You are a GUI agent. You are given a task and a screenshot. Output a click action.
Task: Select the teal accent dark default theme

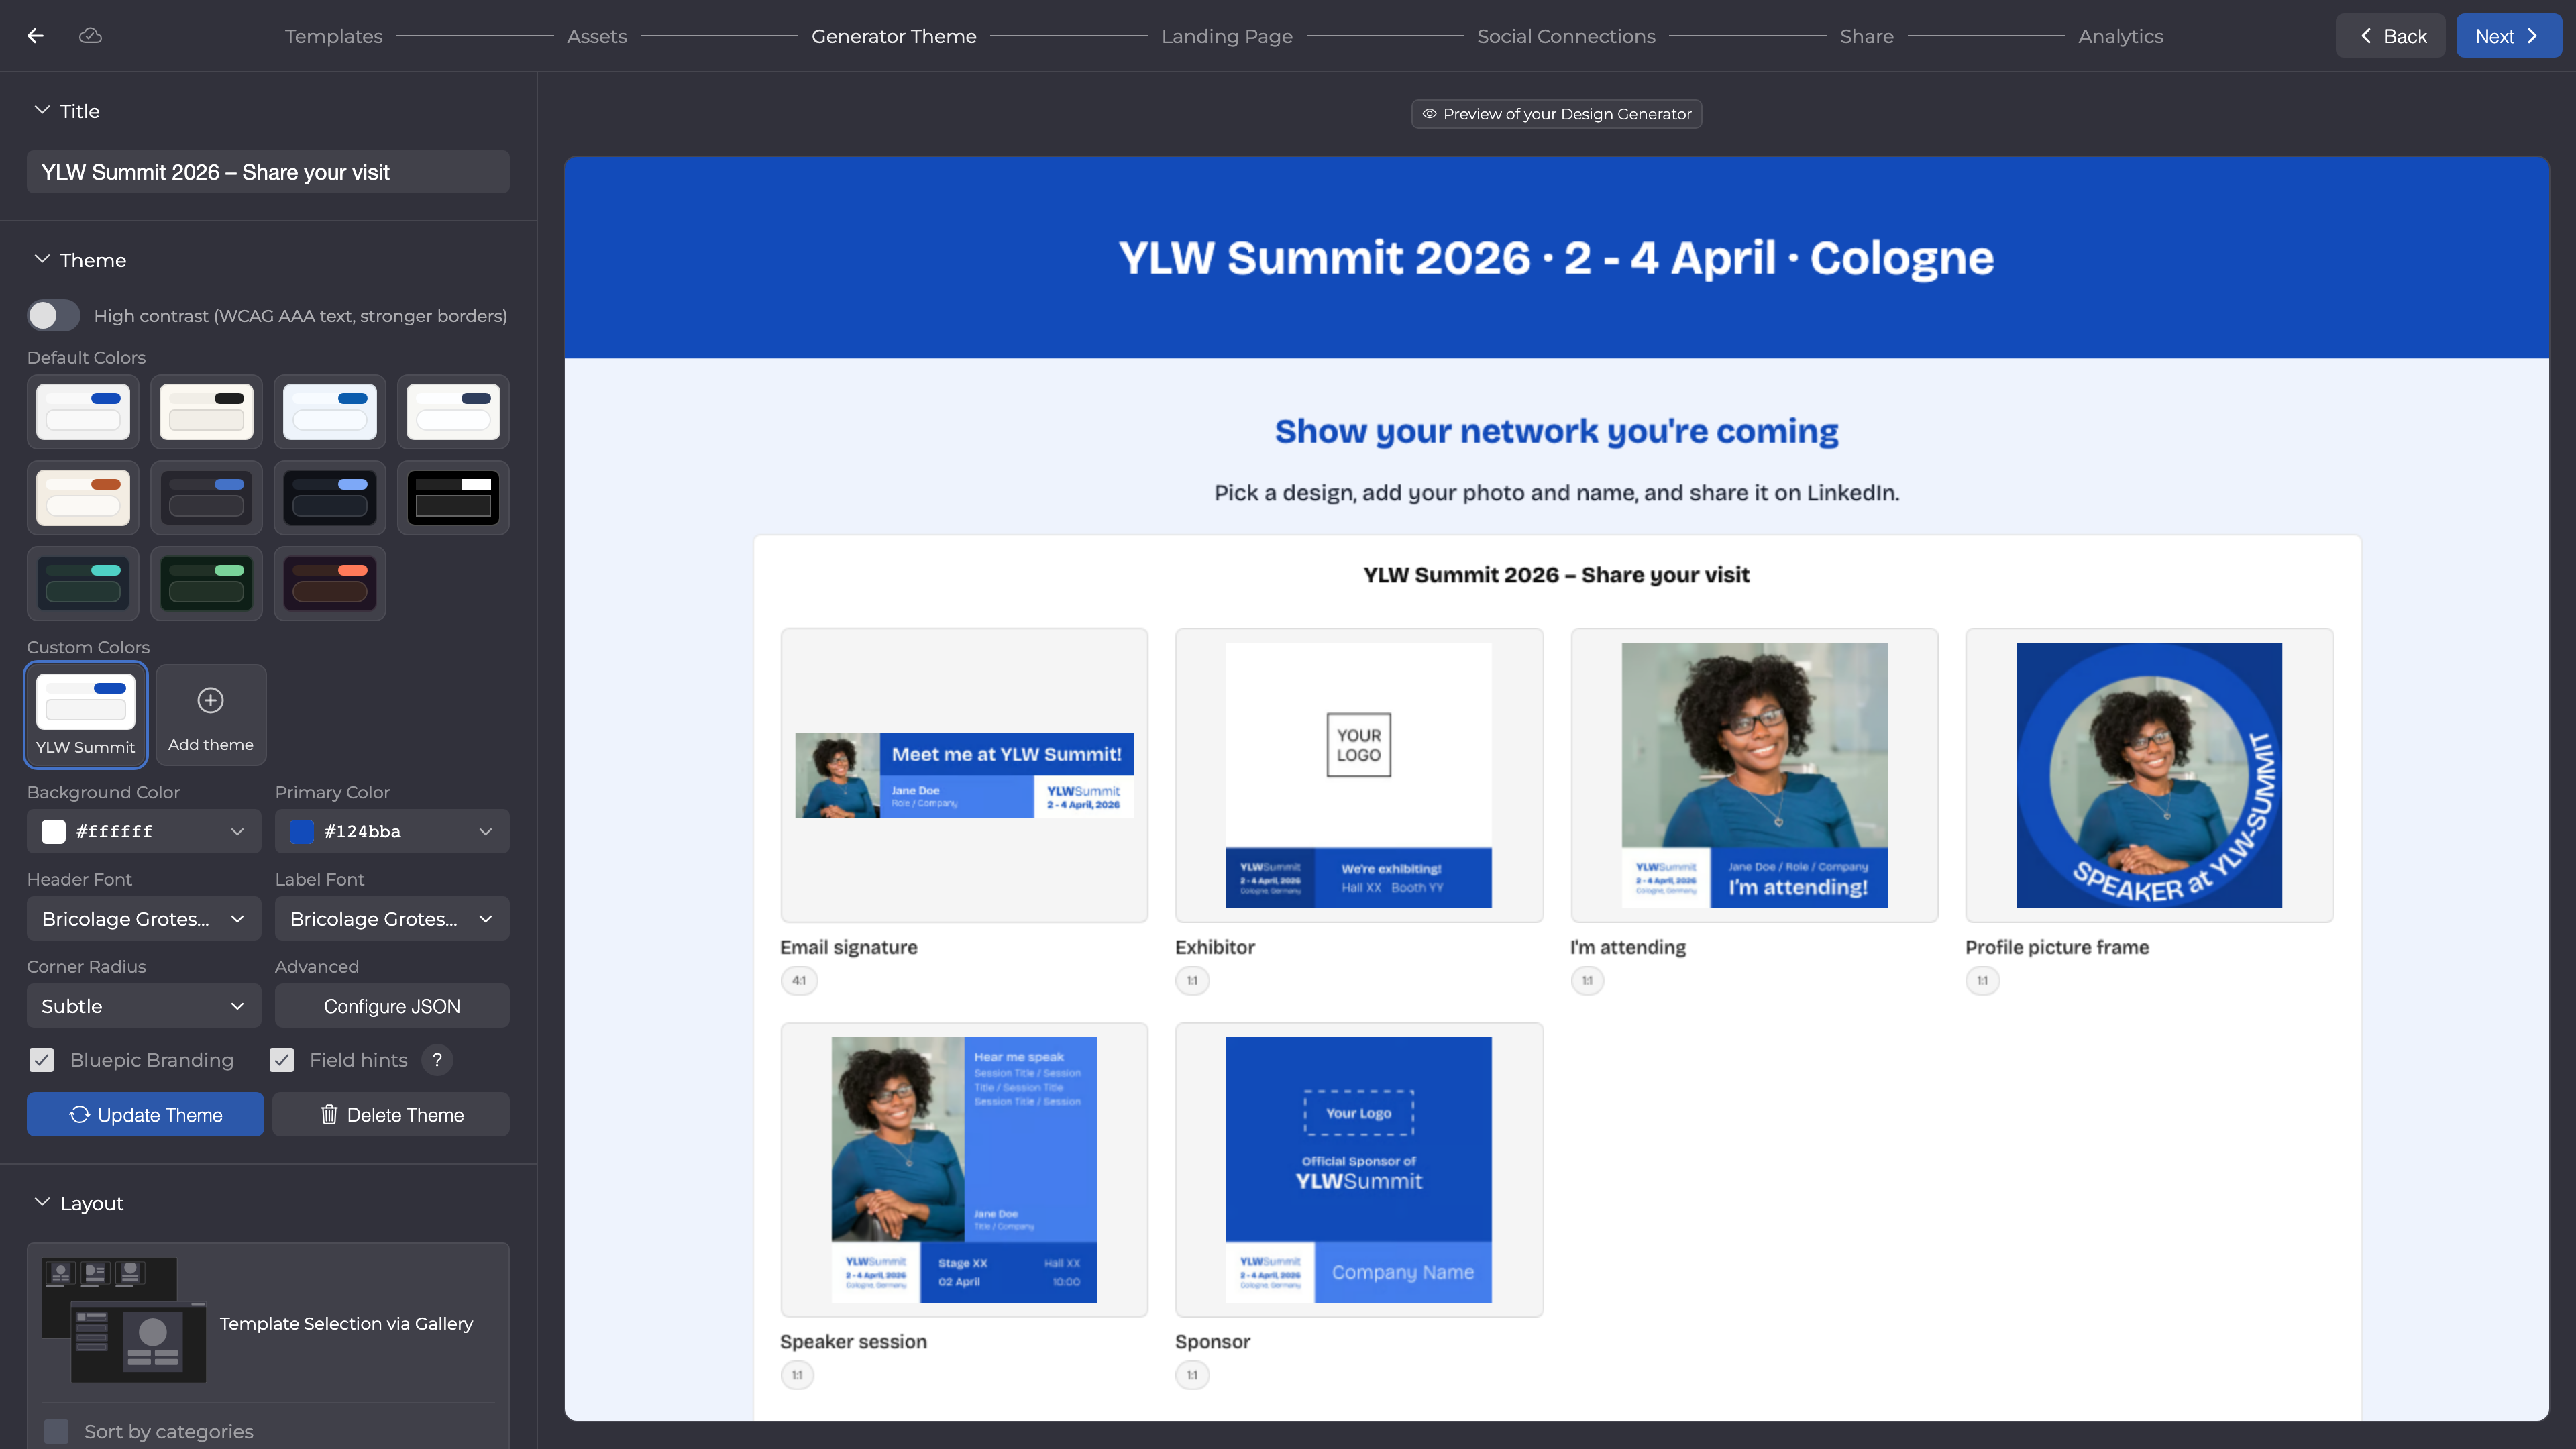pyautogui.click(x=83, y=583)
